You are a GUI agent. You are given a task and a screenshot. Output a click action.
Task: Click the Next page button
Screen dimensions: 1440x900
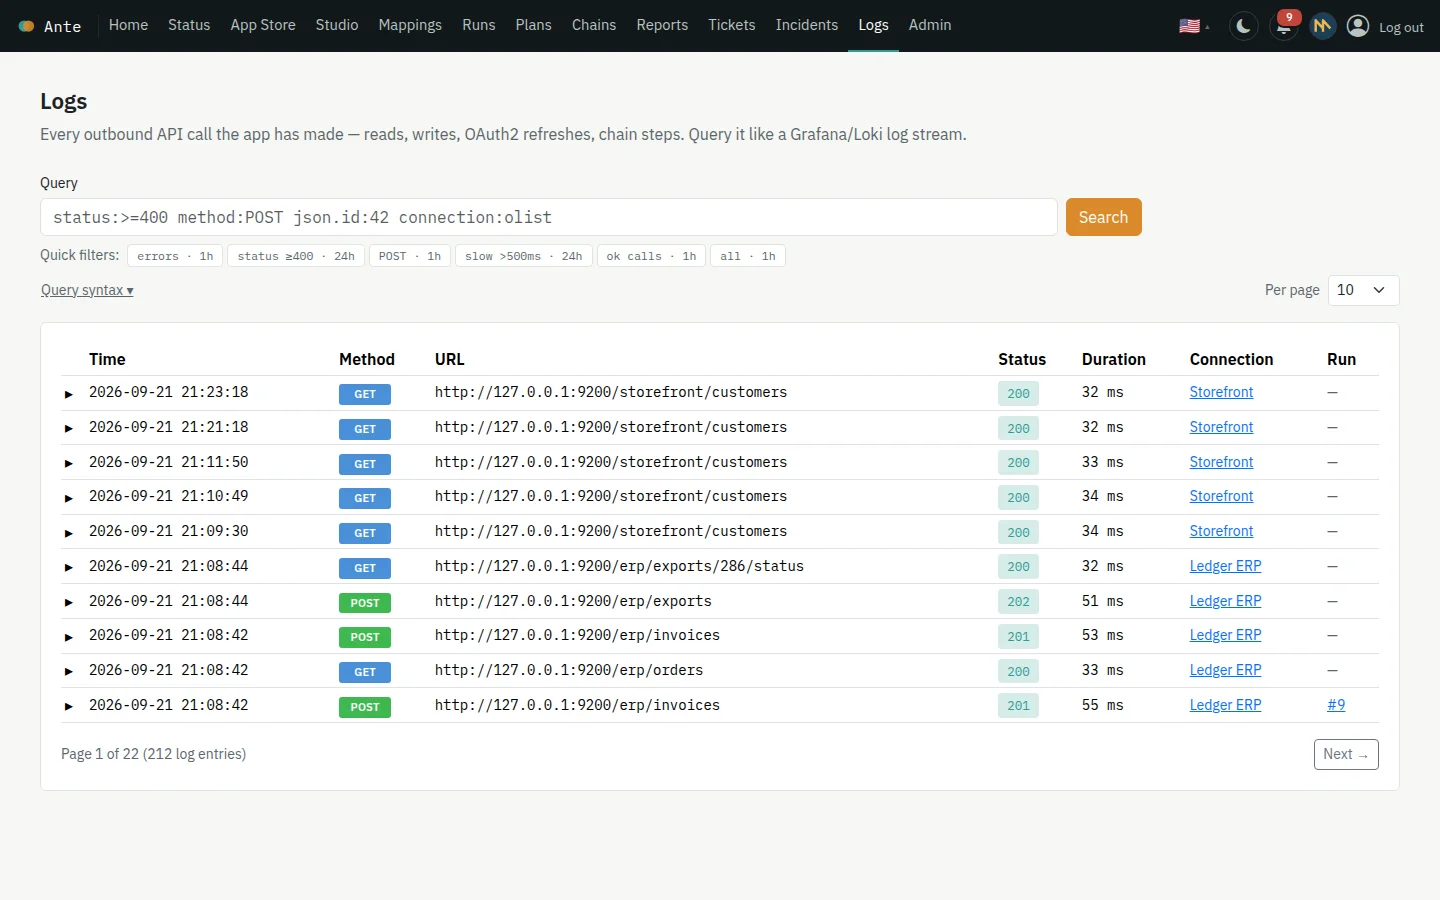pos(1346,754)
